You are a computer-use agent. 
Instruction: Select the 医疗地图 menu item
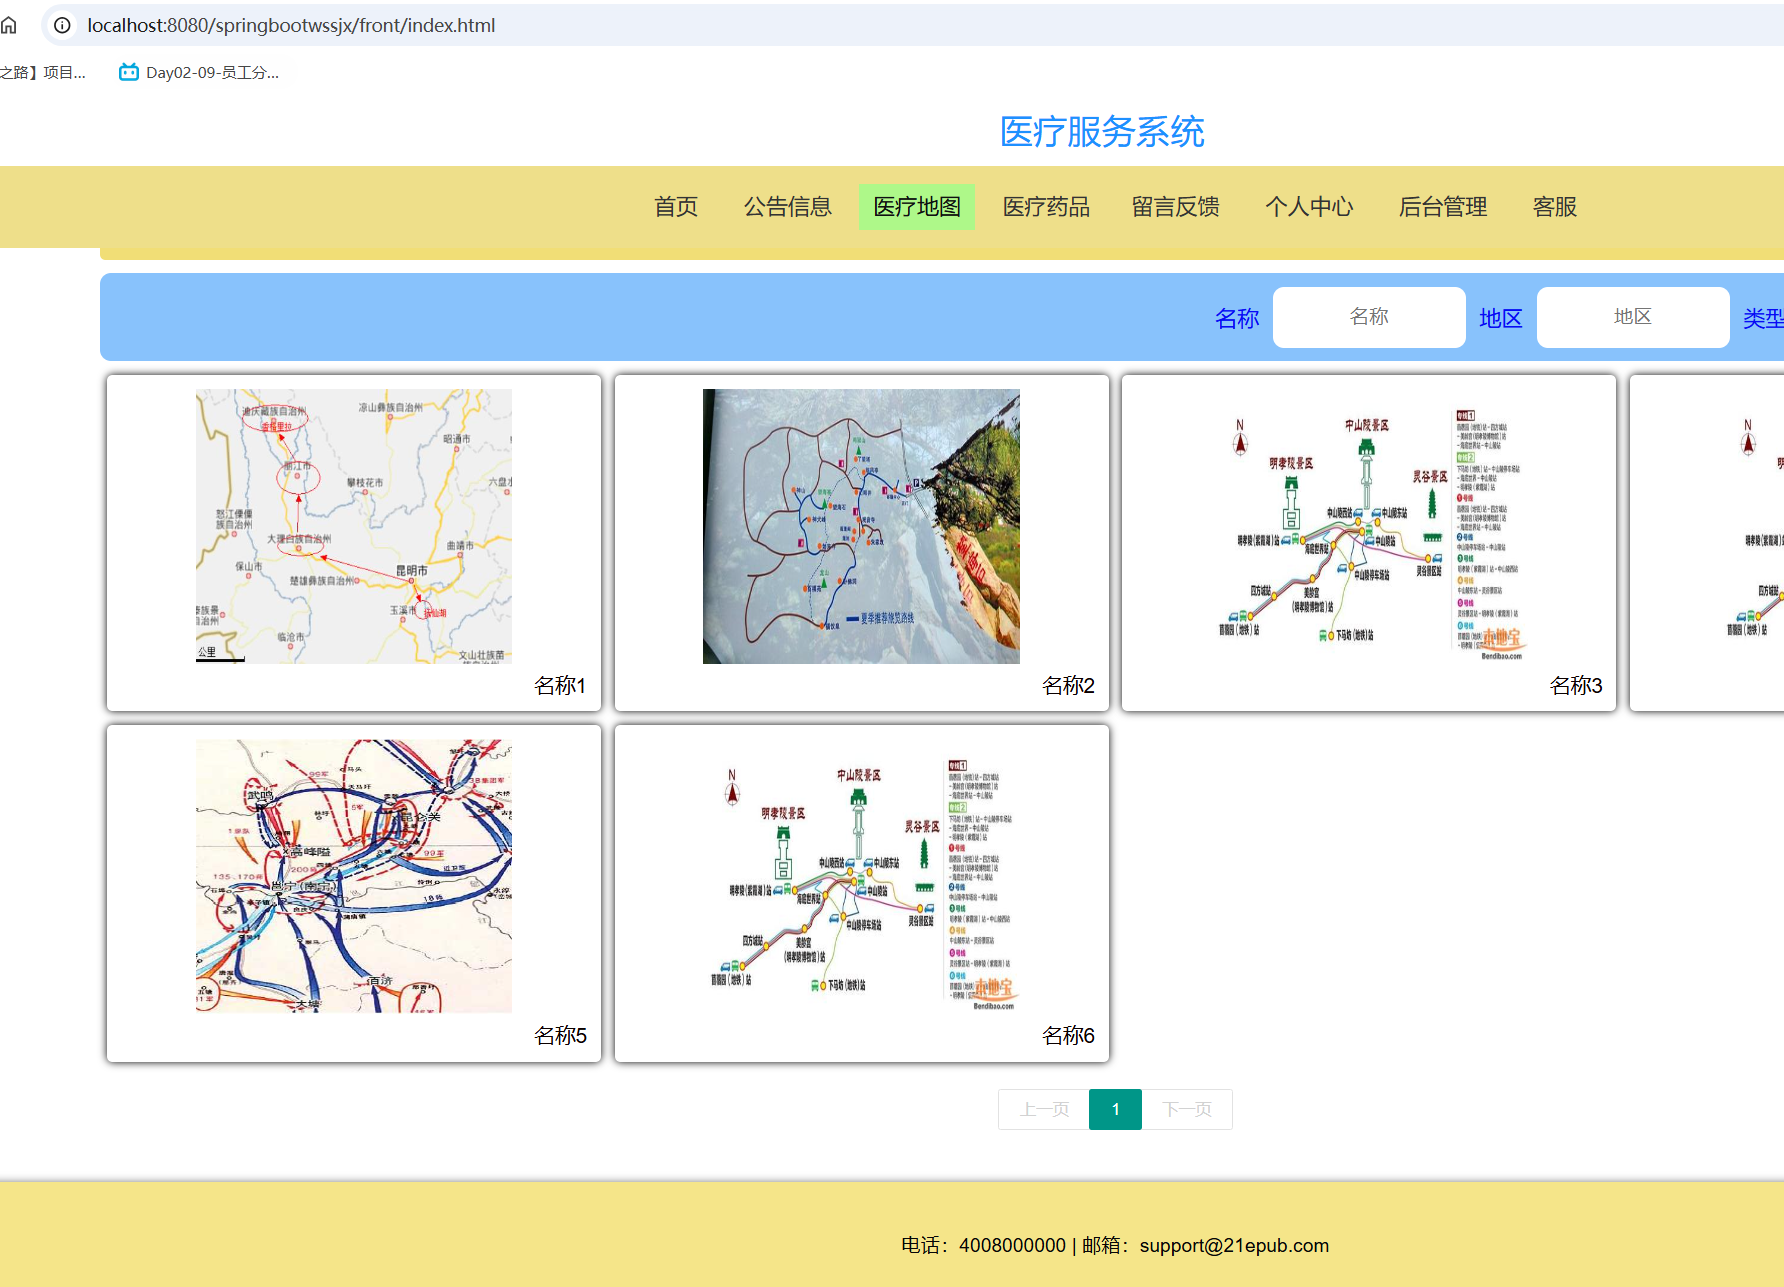click(917, 207)
